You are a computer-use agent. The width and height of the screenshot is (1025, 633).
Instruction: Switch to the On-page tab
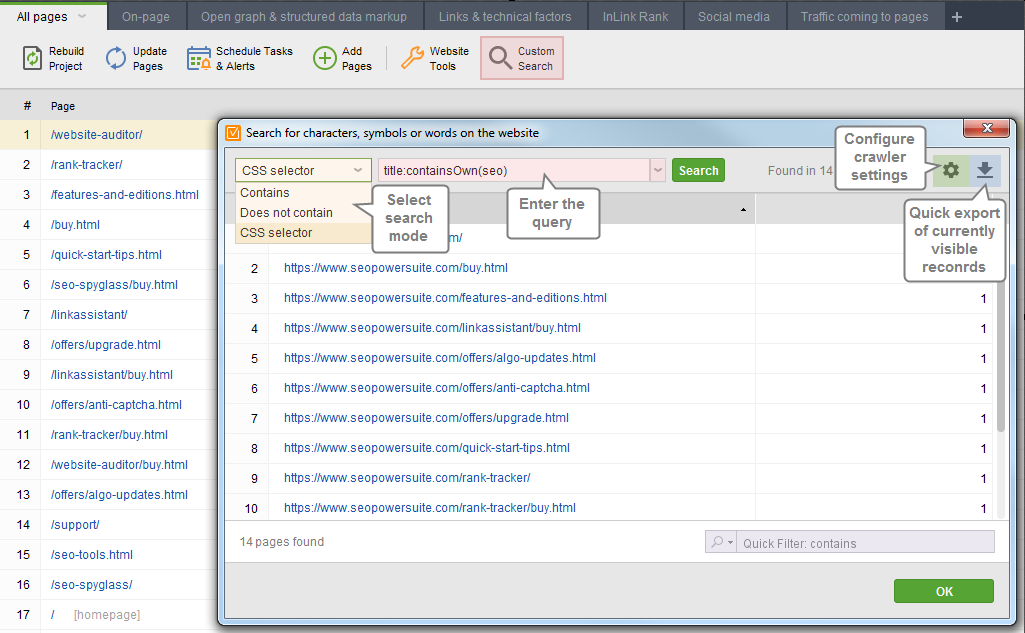pyautogui.click(x=146, y=16)
